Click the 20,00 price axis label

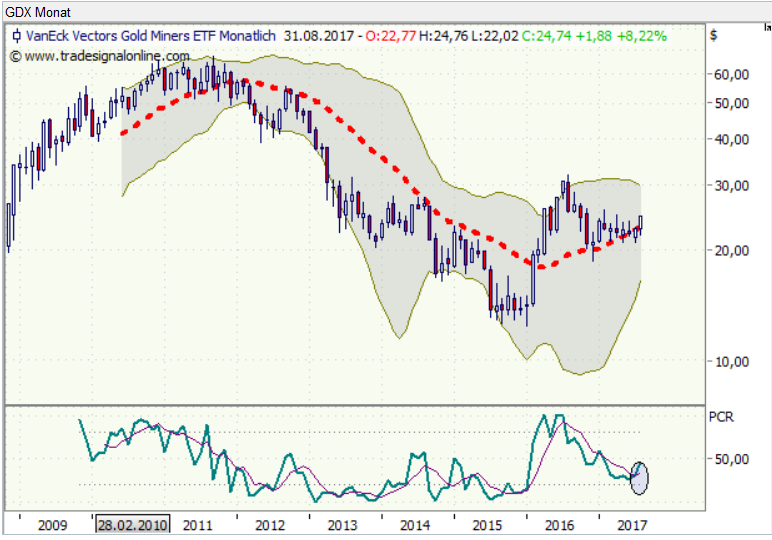(732, 251)
